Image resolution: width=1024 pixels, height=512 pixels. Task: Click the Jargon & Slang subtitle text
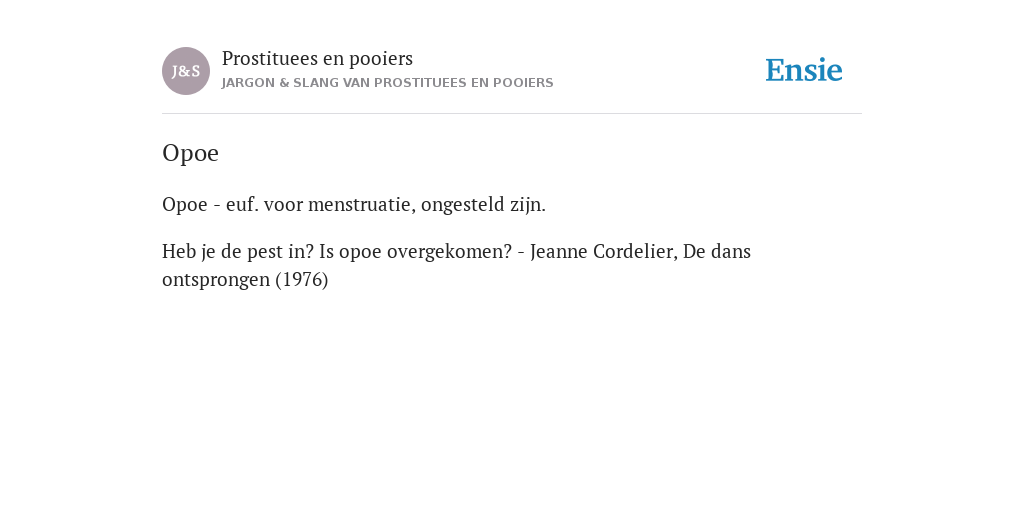pos(387,83)
